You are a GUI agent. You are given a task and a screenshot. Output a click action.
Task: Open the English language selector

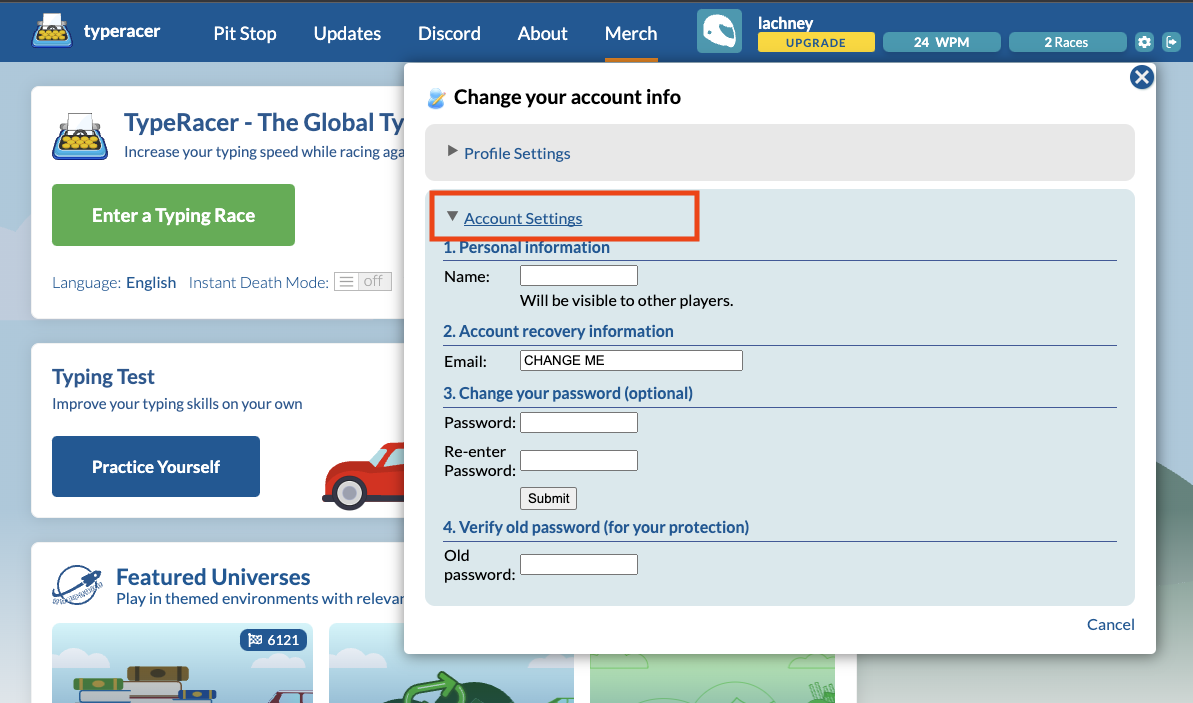pos(151,282)
